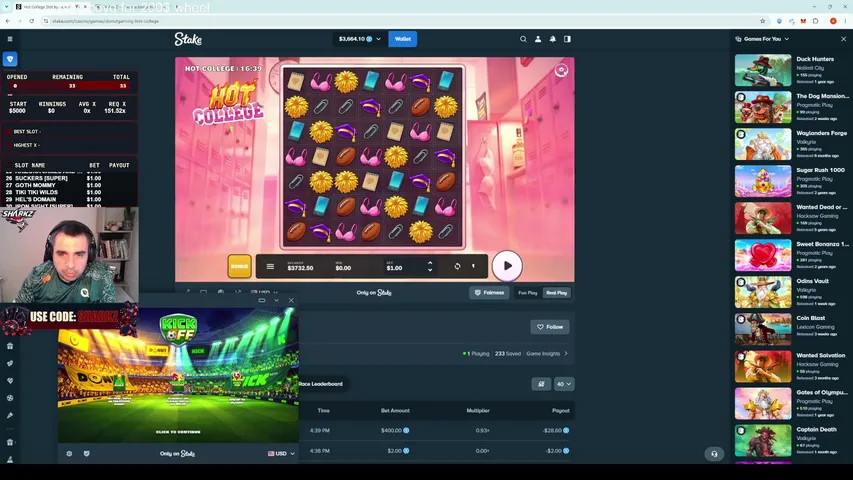Image resolution: width=853 pixels, height=480 pixels.
Task: Click the yellow BONUS buy button
Action: (239, 266)
